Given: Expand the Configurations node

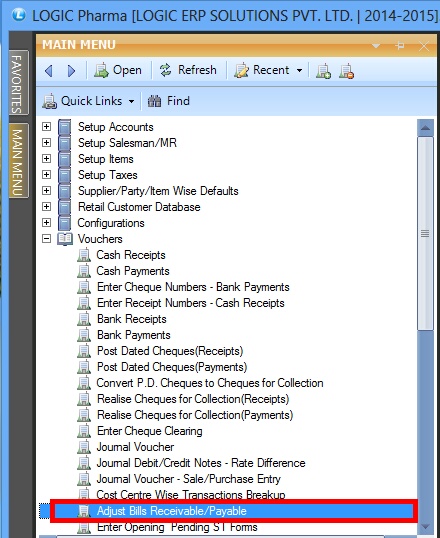Looking at the screenshot, I should [46, 222].
